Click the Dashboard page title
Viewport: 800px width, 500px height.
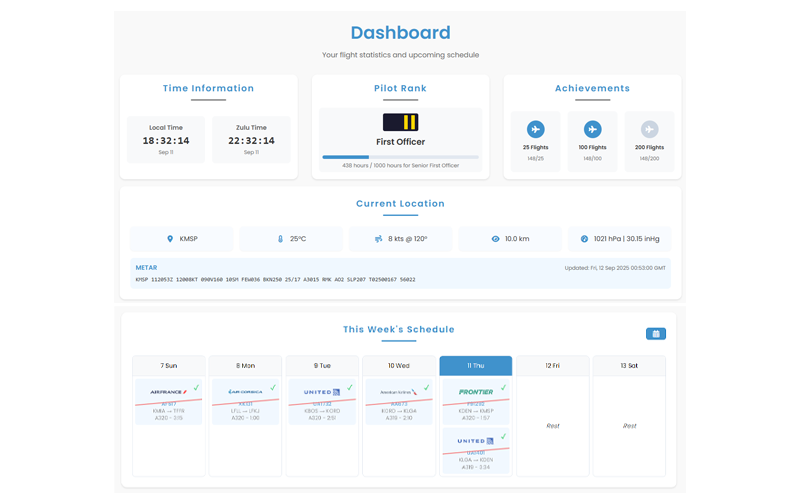tap(401, 33)
